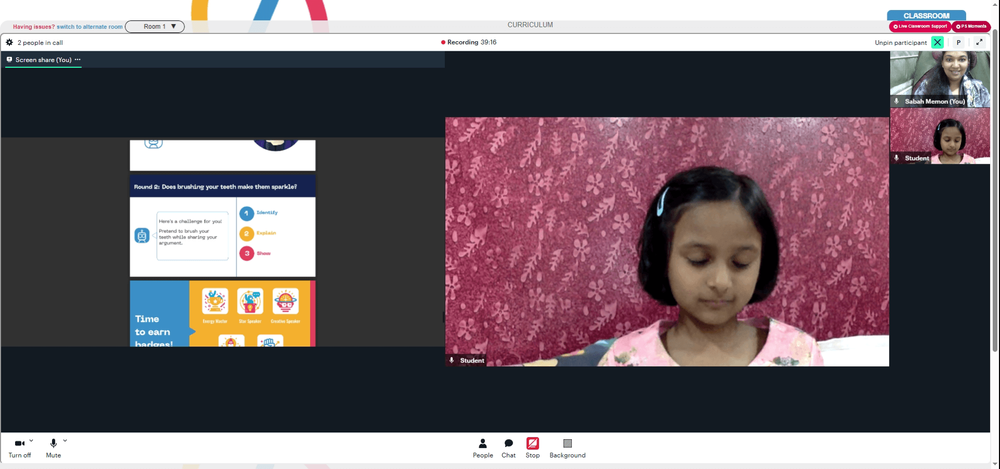
Task: Click Live Classroom Support button
Action: 920,26
